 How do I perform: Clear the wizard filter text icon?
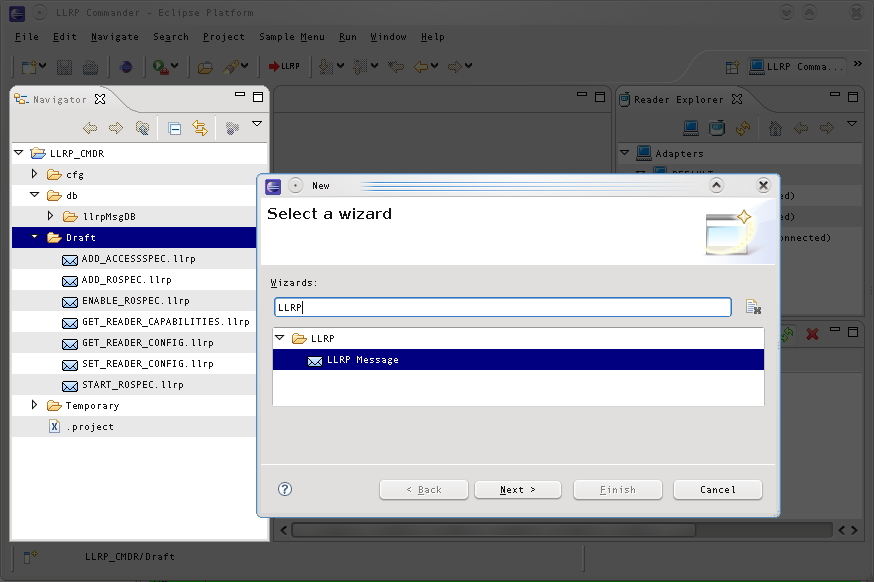click(x=753, y=307)
